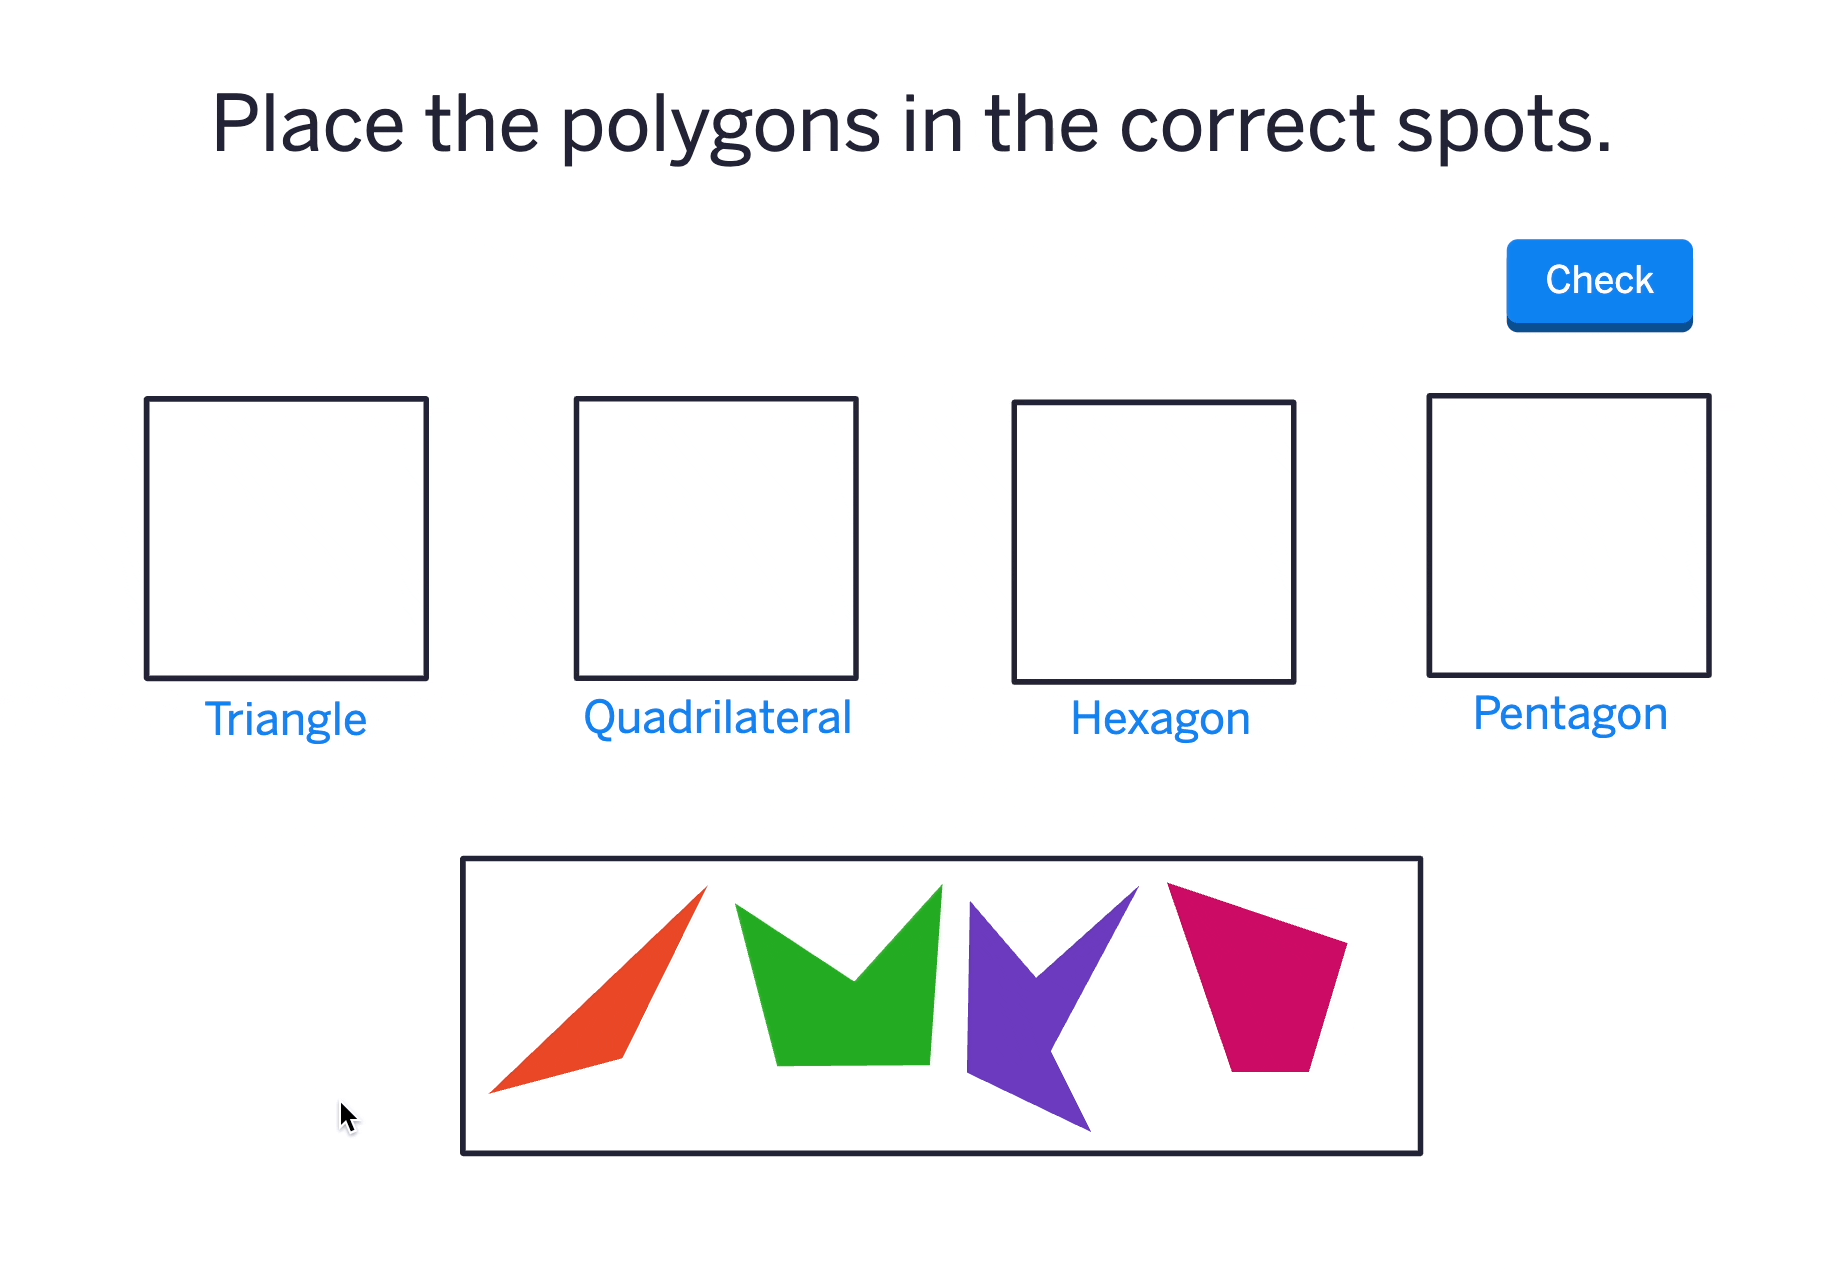Click the empty box above Quadrilateral
The image size is (1842, 1280).
[716, 538]
